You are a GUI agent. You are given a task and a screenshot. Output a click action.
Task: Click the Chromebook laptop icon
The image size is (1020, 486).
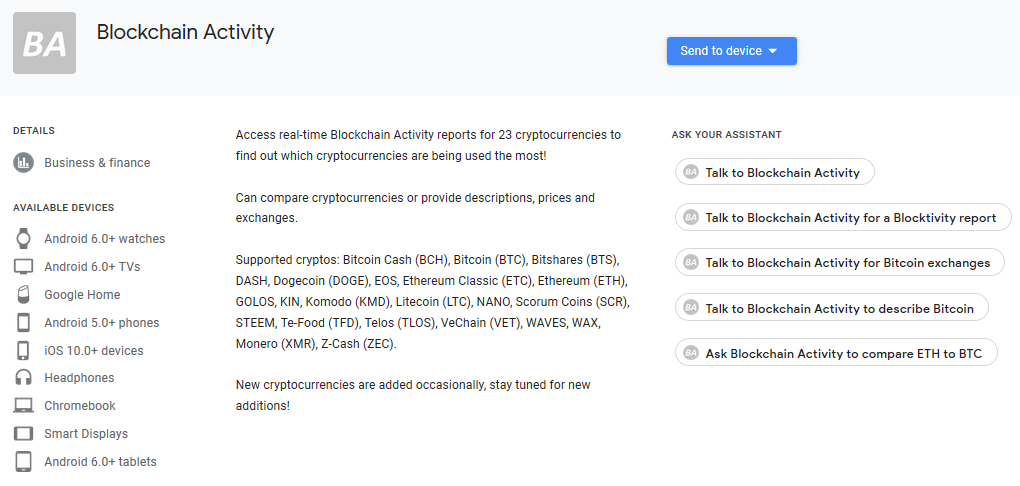(x=23, y=406)
